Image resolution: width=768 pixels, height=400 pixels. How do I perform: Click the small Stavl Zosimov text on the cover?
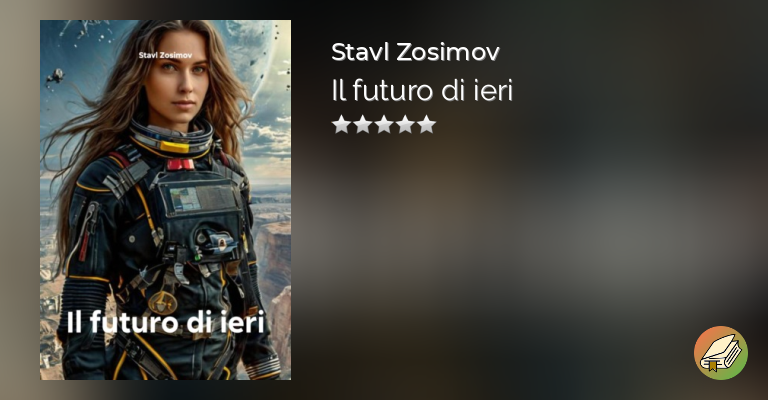pyautogui.click(x=165, y=55)
